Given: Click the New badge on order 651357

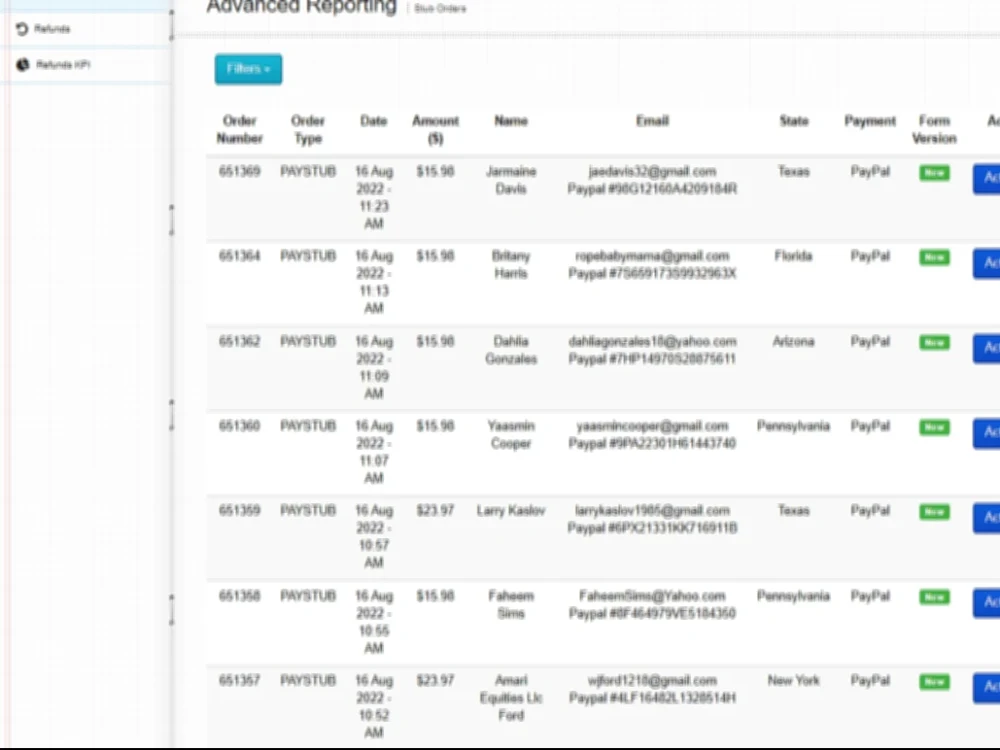Looking at the screenshot, I should click(932, 683).
